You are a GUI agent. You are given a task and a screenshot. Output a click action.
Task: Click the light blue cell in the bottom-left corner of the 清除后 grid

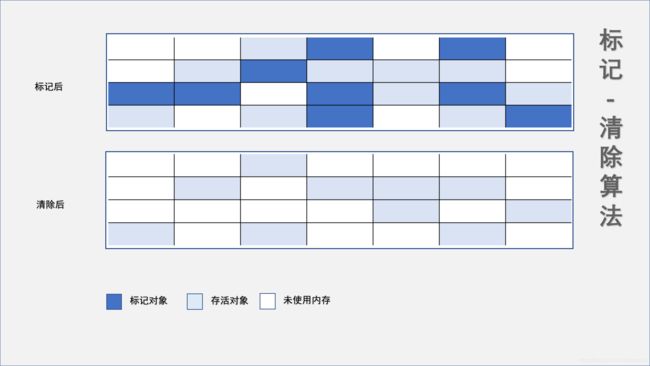pyautogui.click(x=141, y=234)
